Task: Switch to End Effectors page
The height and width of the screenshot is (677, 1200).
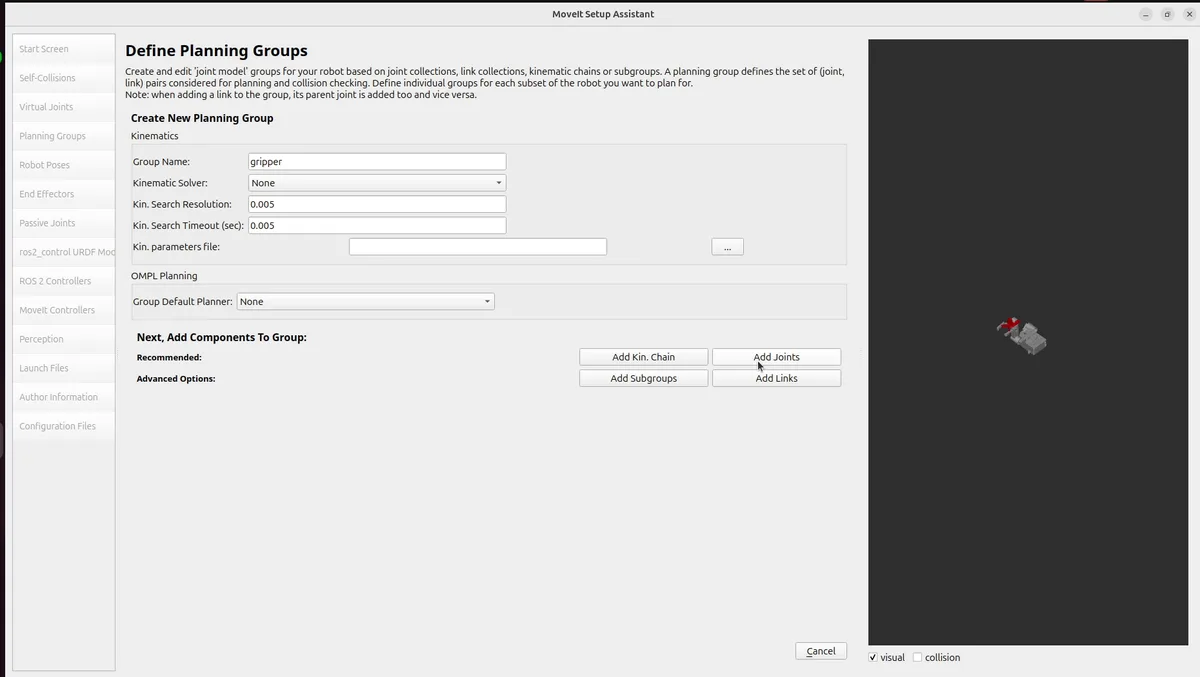Action: tap(64, 194)
